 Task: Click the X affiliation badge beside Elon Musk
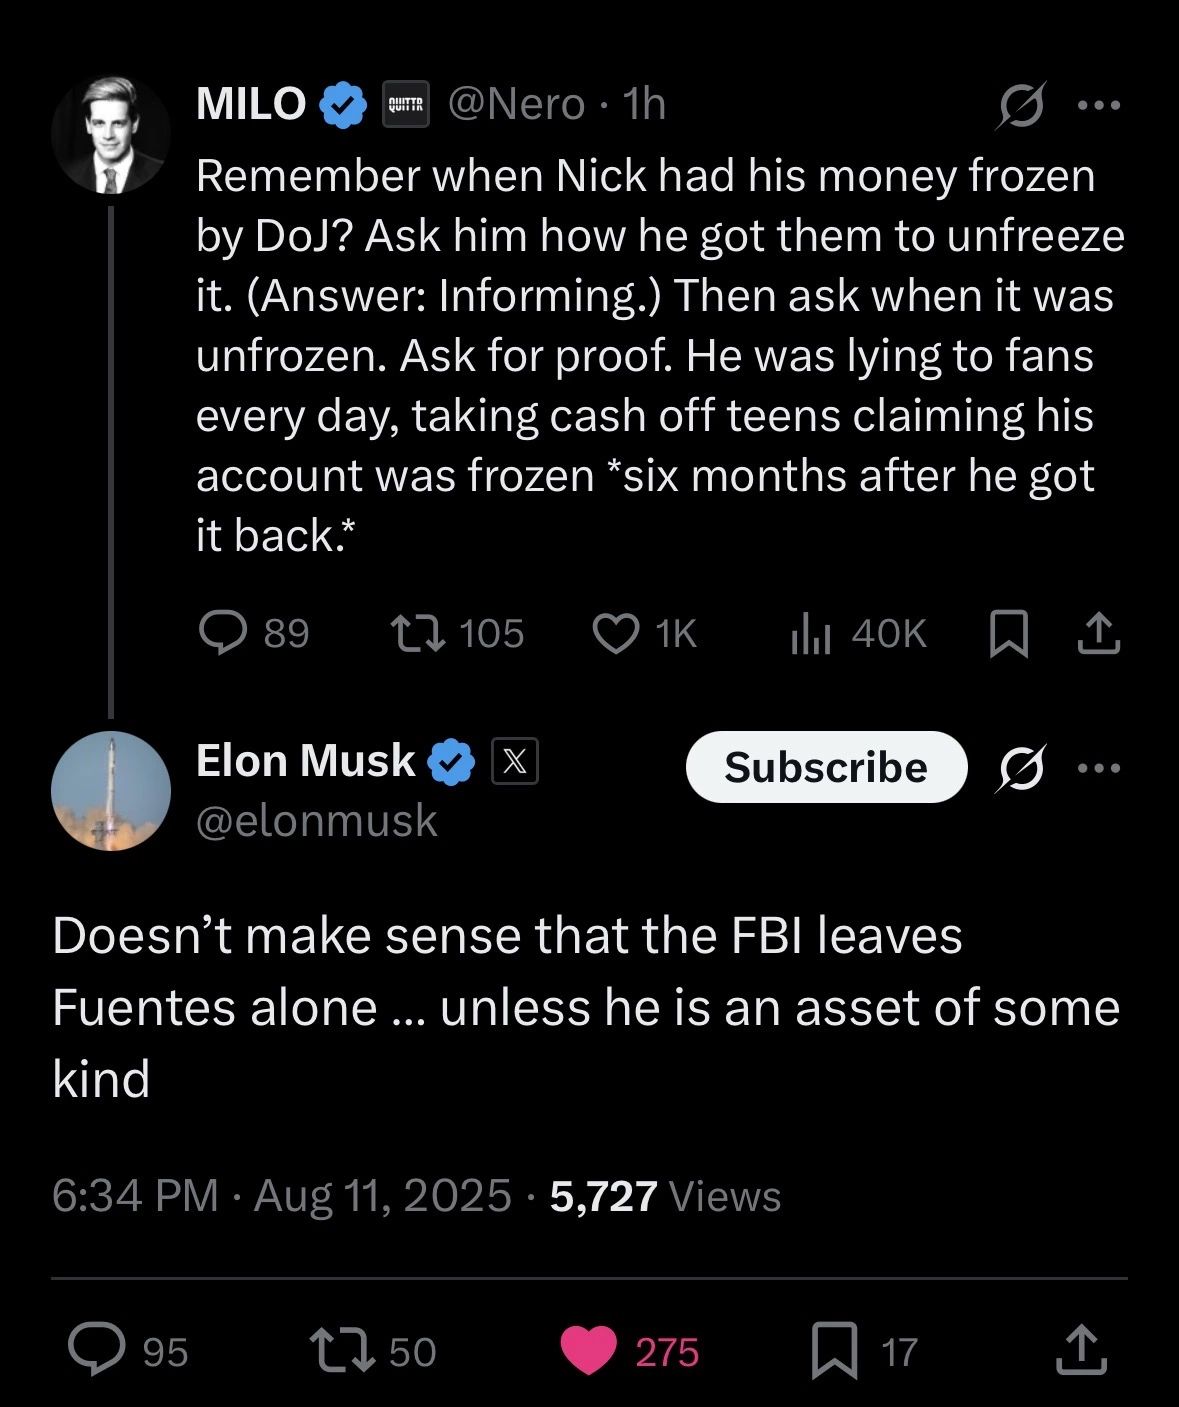[514, 761]
